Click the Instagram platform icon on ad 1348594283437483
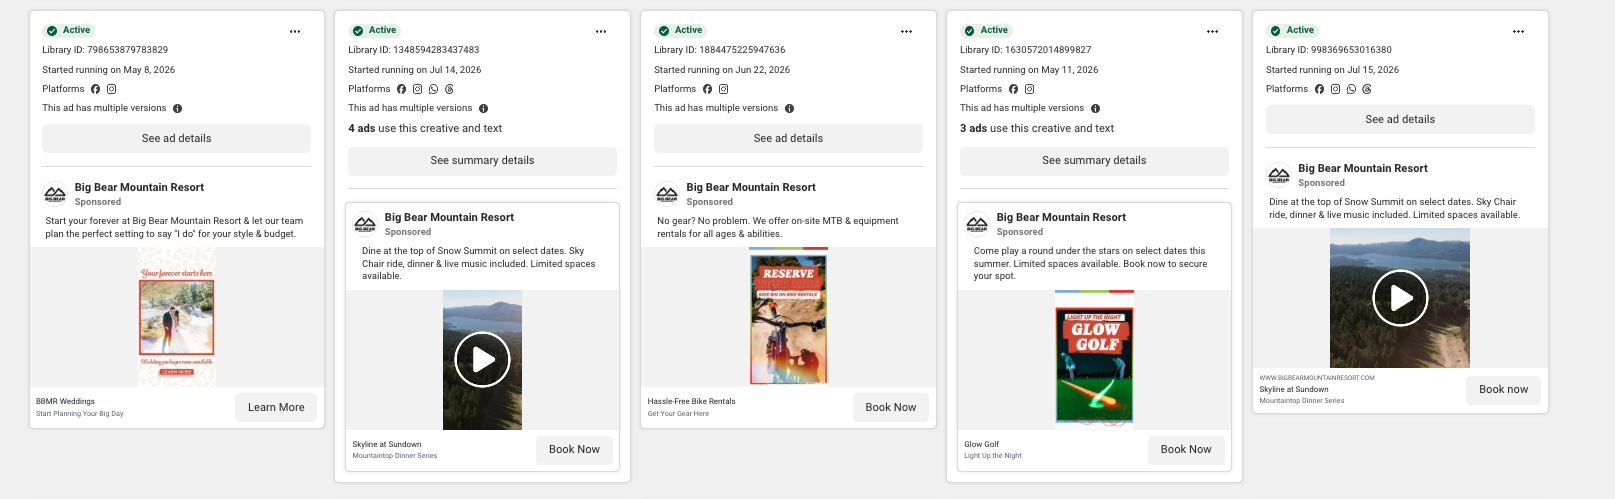This screenshot has height=499, width=1615. click(418, 89)
